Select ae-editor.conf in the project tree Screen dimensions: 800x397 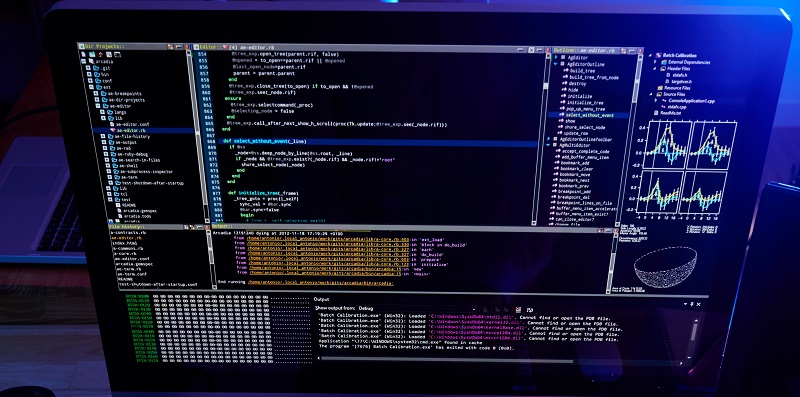[x=133, y=125]
